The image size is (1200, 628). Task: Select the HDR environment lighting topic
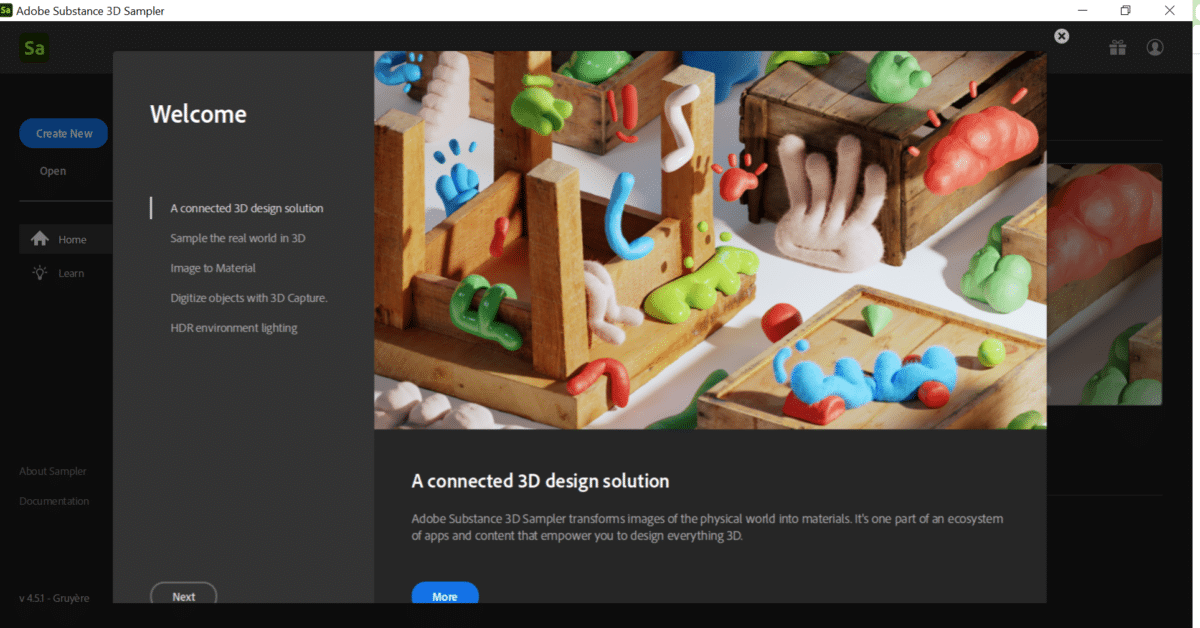click(234, 327)
